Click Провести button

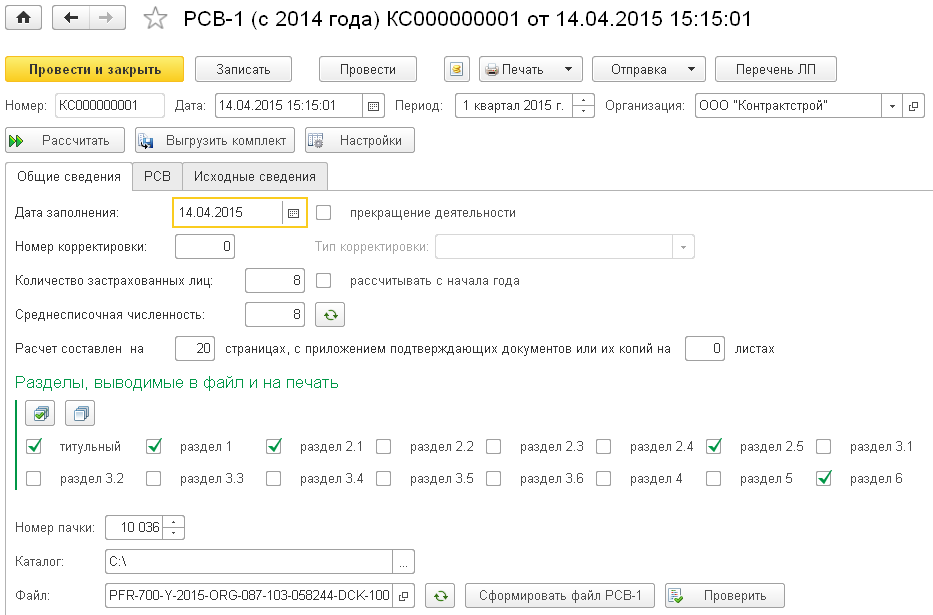(x=368, y=69)
